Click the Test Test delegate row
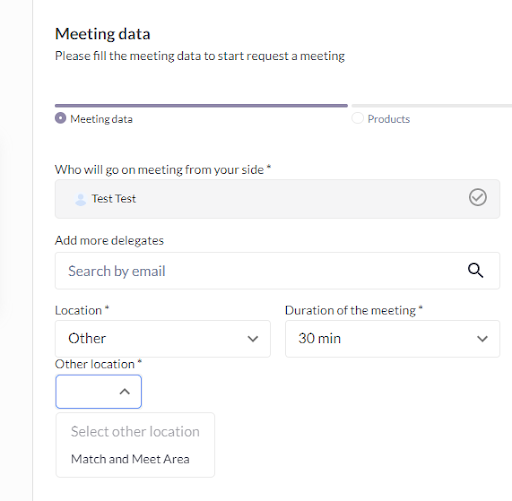This screenshot has width=512, height=501. [x=277, y=199]
